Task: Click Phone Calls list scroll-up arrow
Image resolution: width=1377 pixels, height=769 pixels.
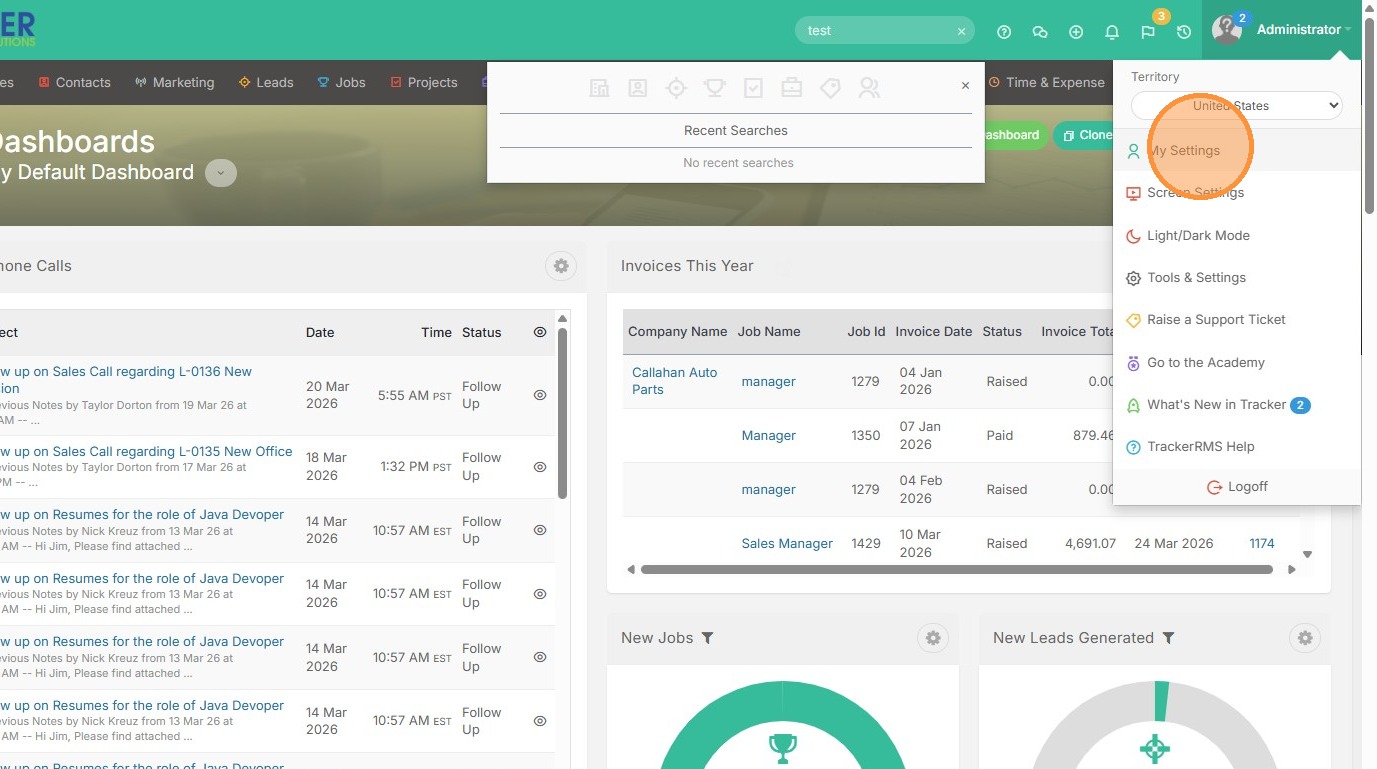Action: 563,319
